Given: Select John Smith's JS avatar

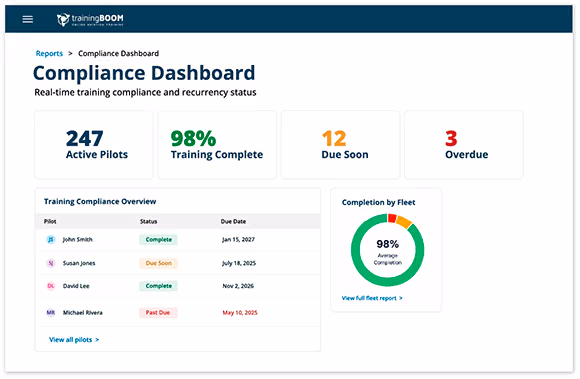Looking at the screenshot, I should 51,240.
